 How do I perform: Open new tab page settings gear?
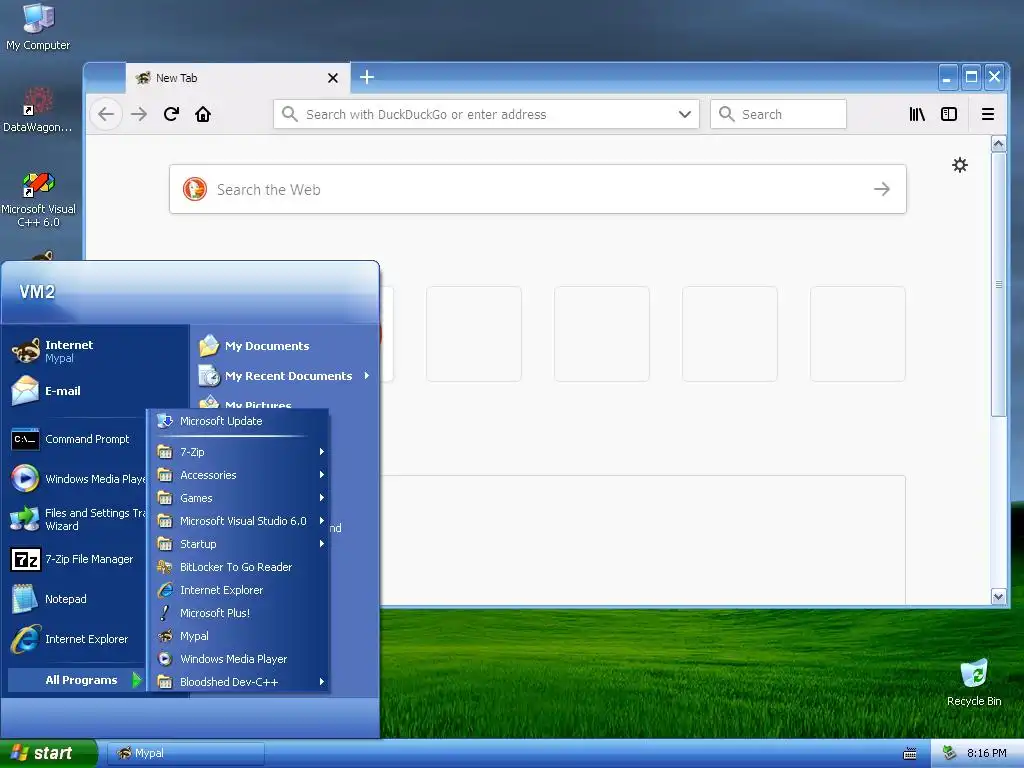tap(959, 165)
